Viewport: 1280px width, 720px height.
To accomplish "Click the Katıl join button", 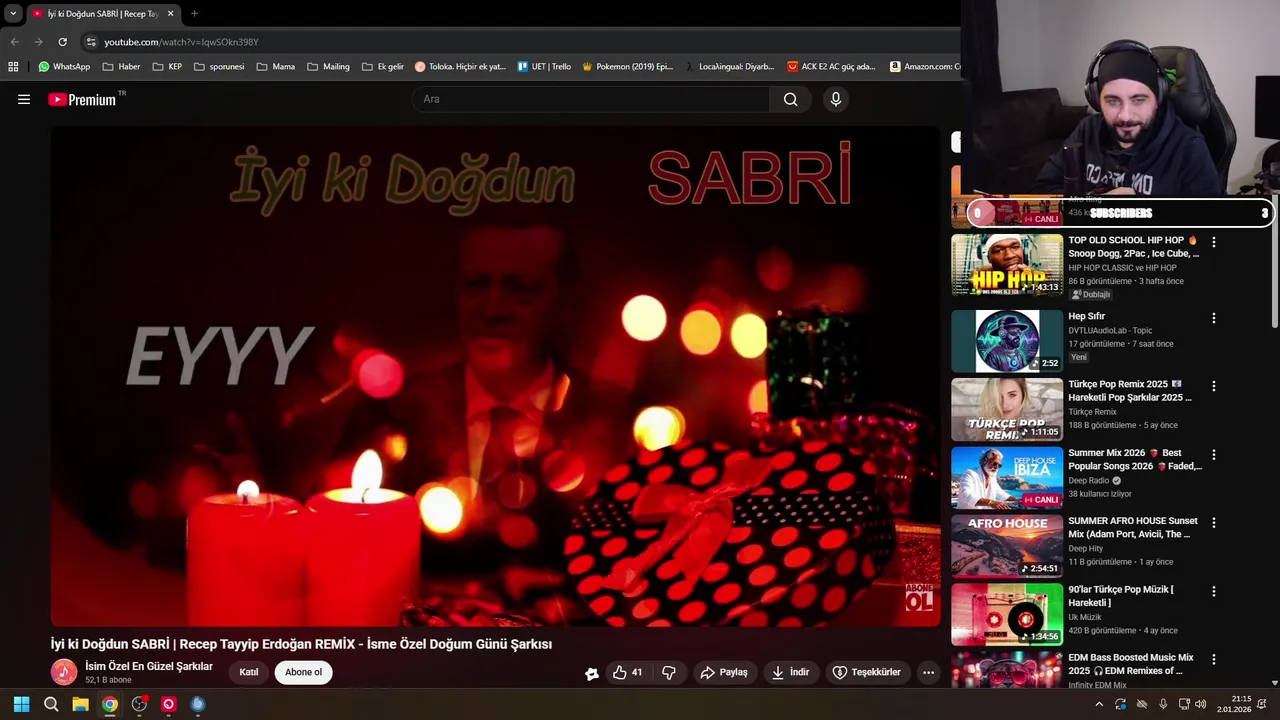I will tap(248, 672).
